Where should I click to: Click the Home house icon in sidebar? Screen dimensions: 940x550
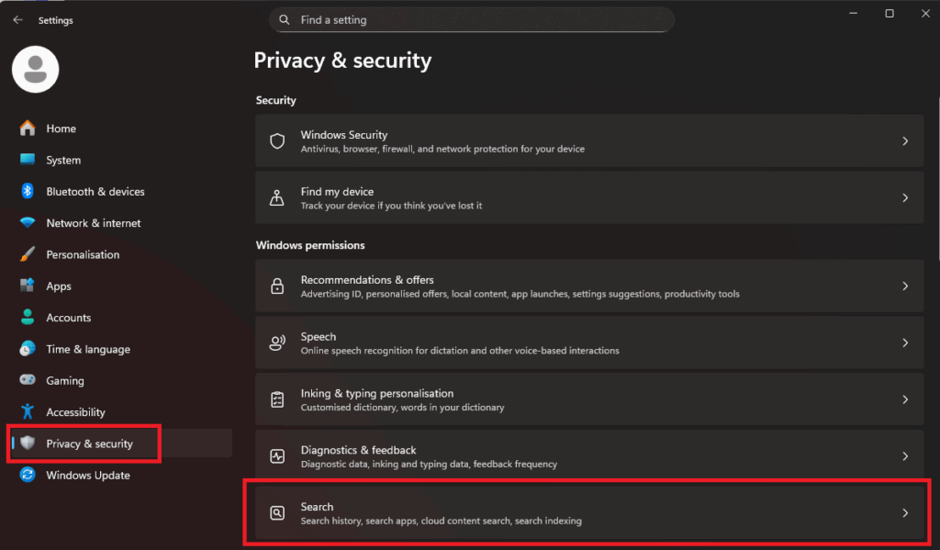pos(28,128)
